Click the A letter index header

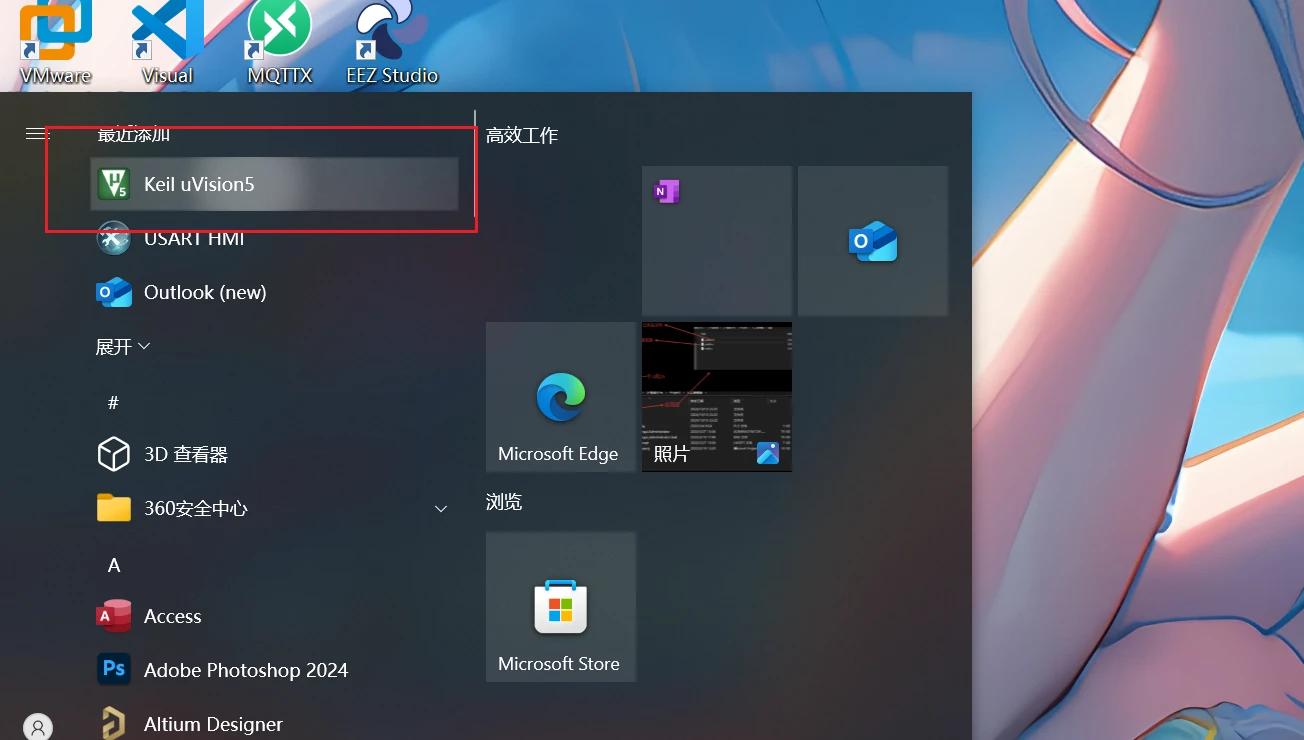(x=114, y=565)
